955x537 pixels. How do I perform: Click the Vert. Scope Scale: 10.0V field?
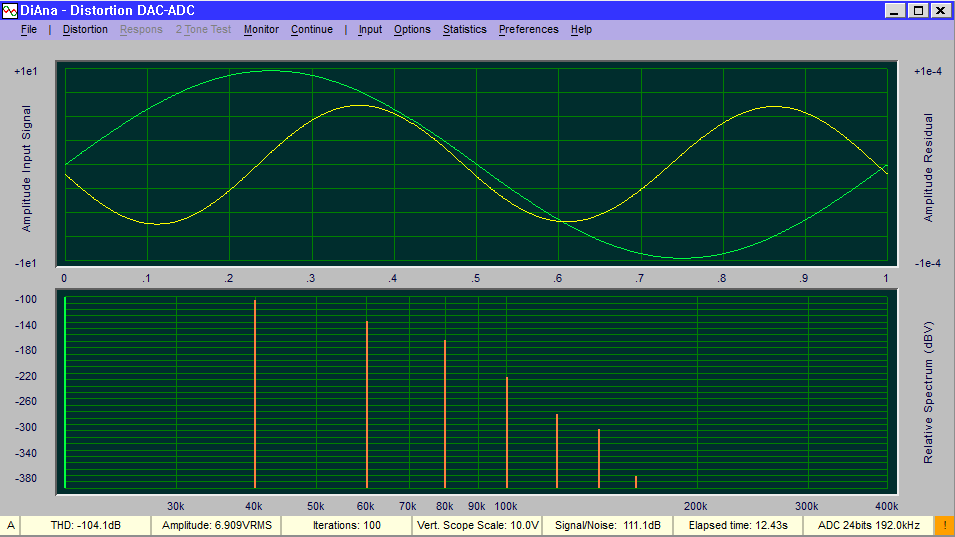point(478,525)
